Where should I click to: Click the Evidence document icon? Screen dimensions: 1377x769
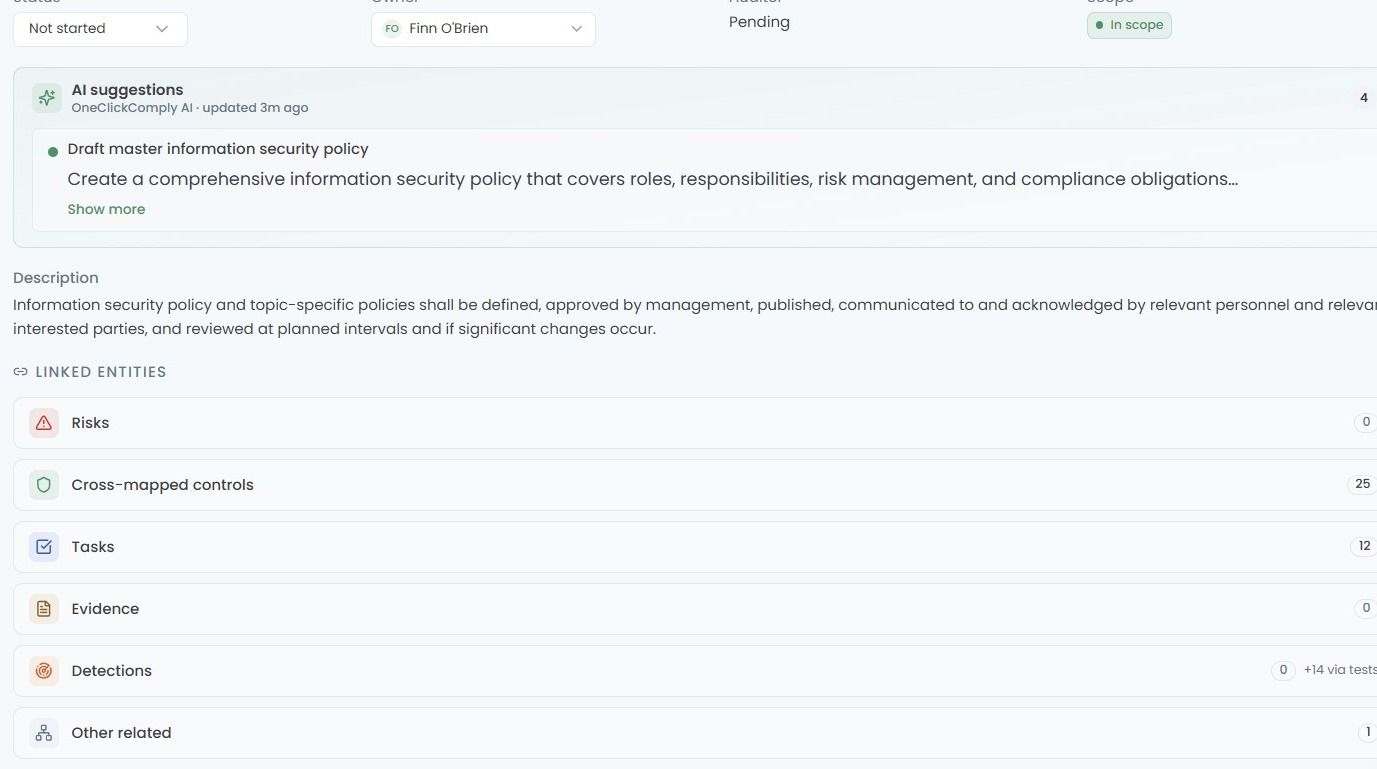(44, 609)
